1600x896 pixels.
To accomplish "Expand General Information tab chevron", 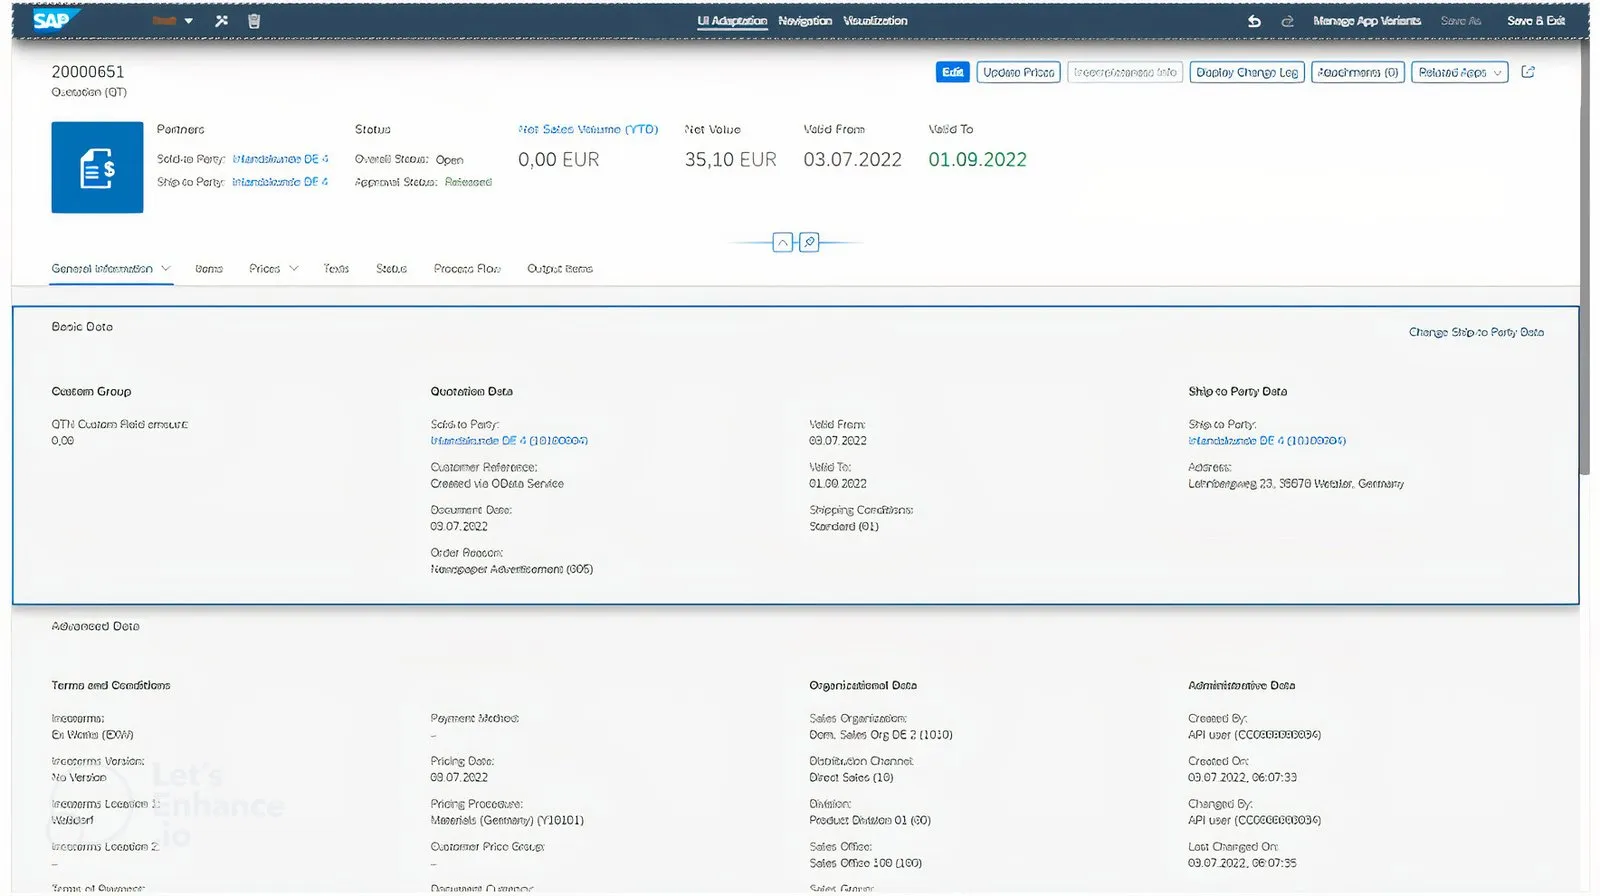I will click(x=166, y=268).
